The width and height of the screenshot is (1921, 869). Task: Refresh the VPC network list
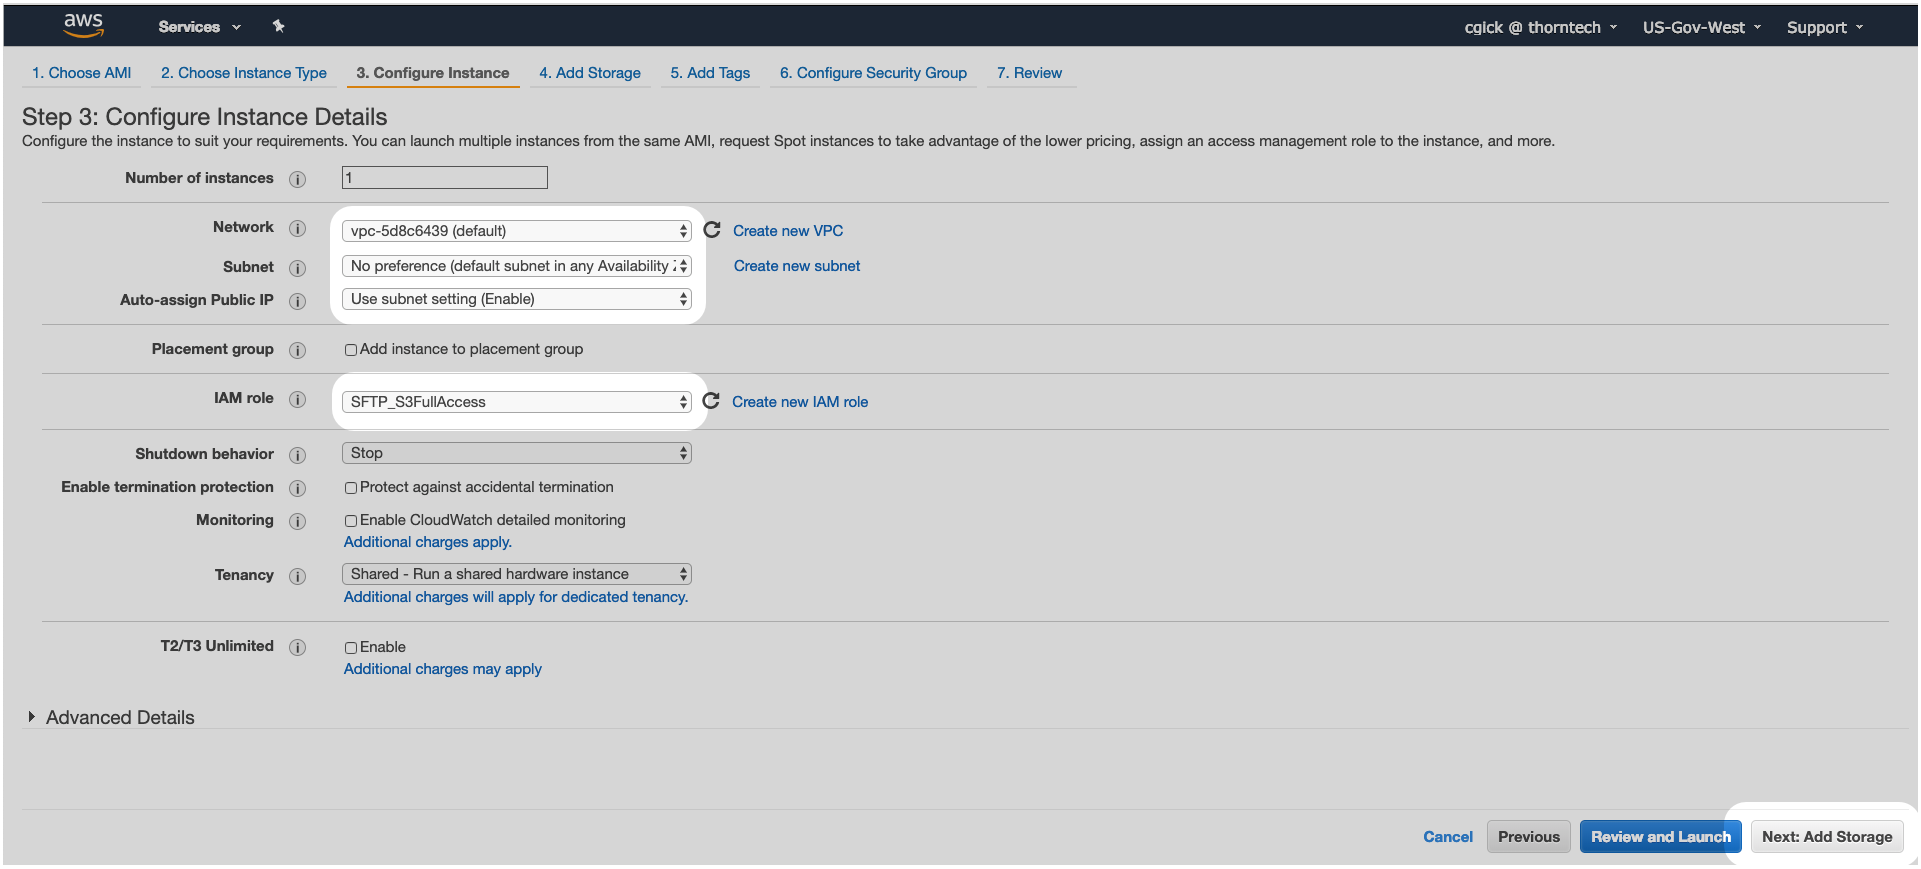712,230
